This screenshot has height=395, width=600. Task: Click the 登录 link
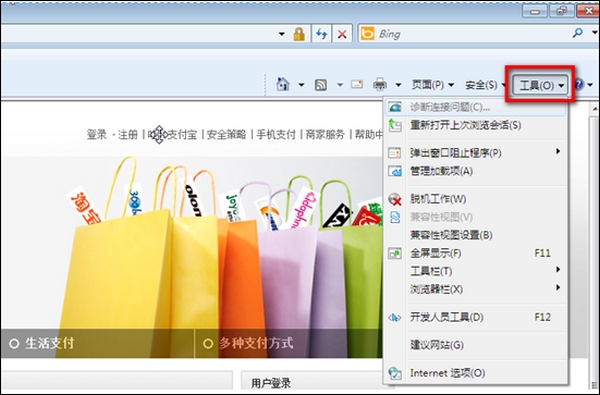(97, 135)
